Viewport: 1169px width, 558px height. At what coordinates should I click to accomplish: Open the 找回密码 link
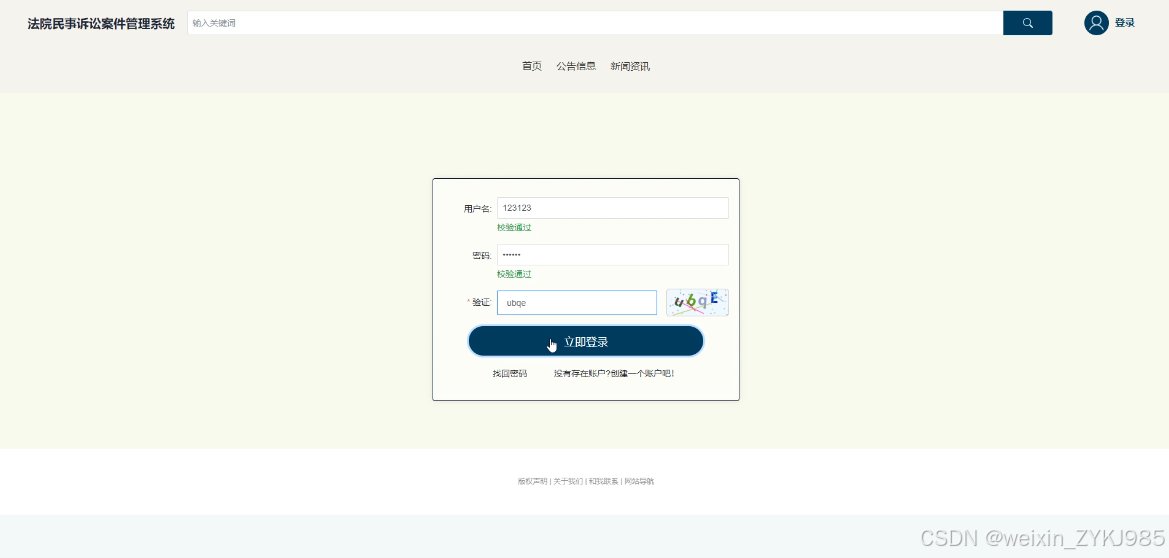pyautogui.click(x=509, y=373)
